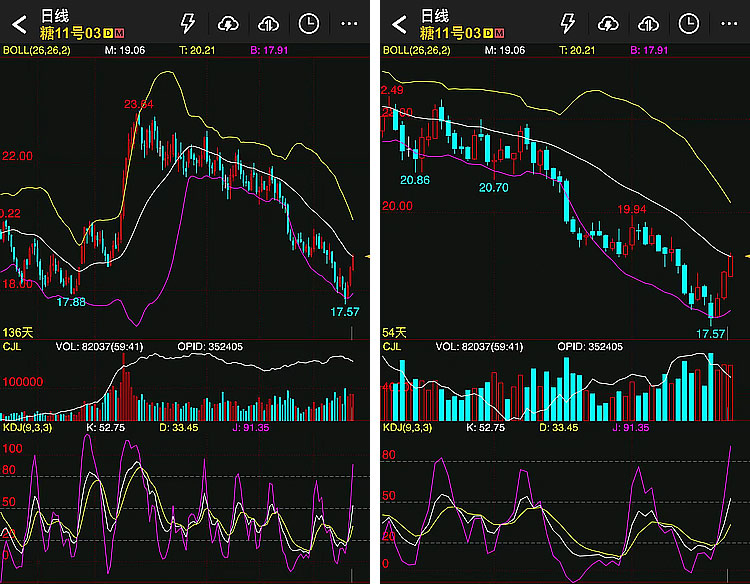Tap the back arrow in right chart
Image resolution: width=750 pixels, height=584 pixels.
(399, 24)
